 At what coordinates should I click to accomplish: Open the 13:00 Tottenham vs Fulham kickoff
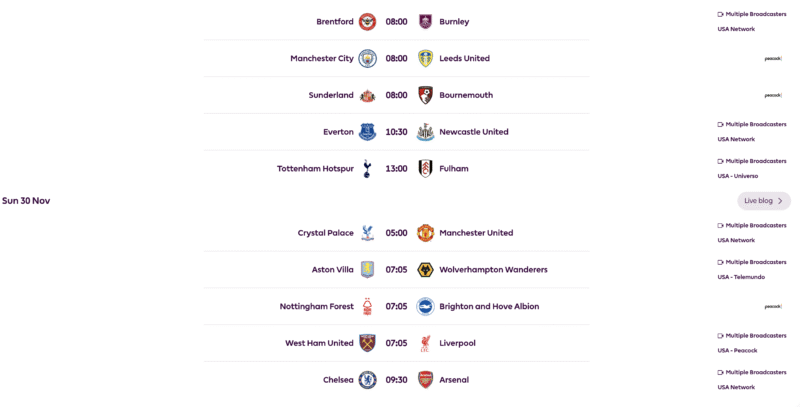pyautogui.click(x=397, y=169)
